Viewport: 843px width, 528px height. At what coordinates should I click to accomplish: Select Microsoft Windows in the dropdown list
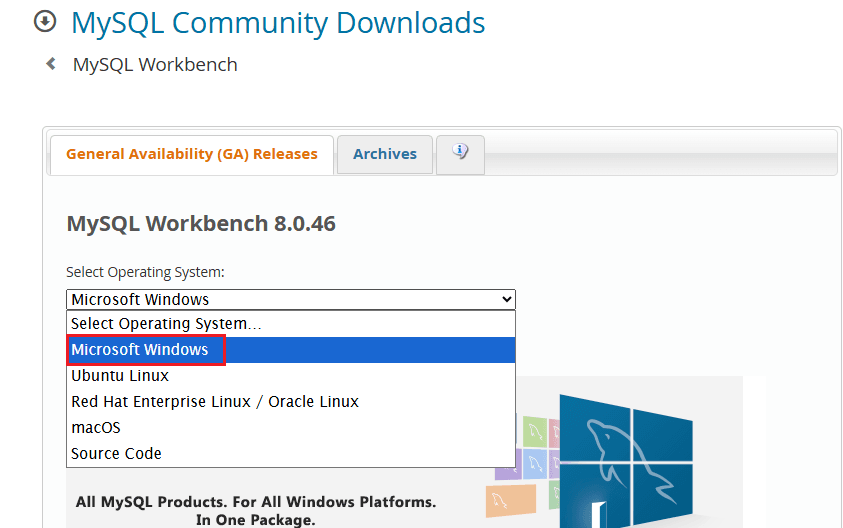(x=291, y=350)
